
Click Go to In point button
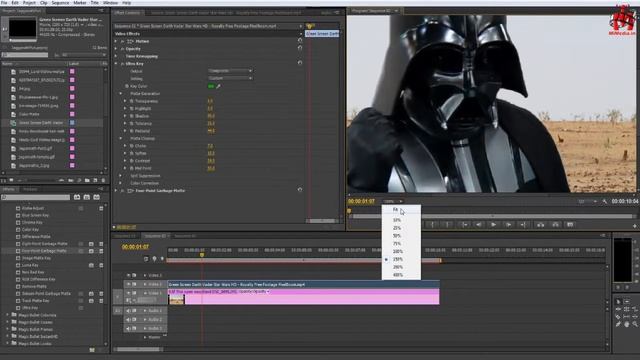tap(464, 224)
